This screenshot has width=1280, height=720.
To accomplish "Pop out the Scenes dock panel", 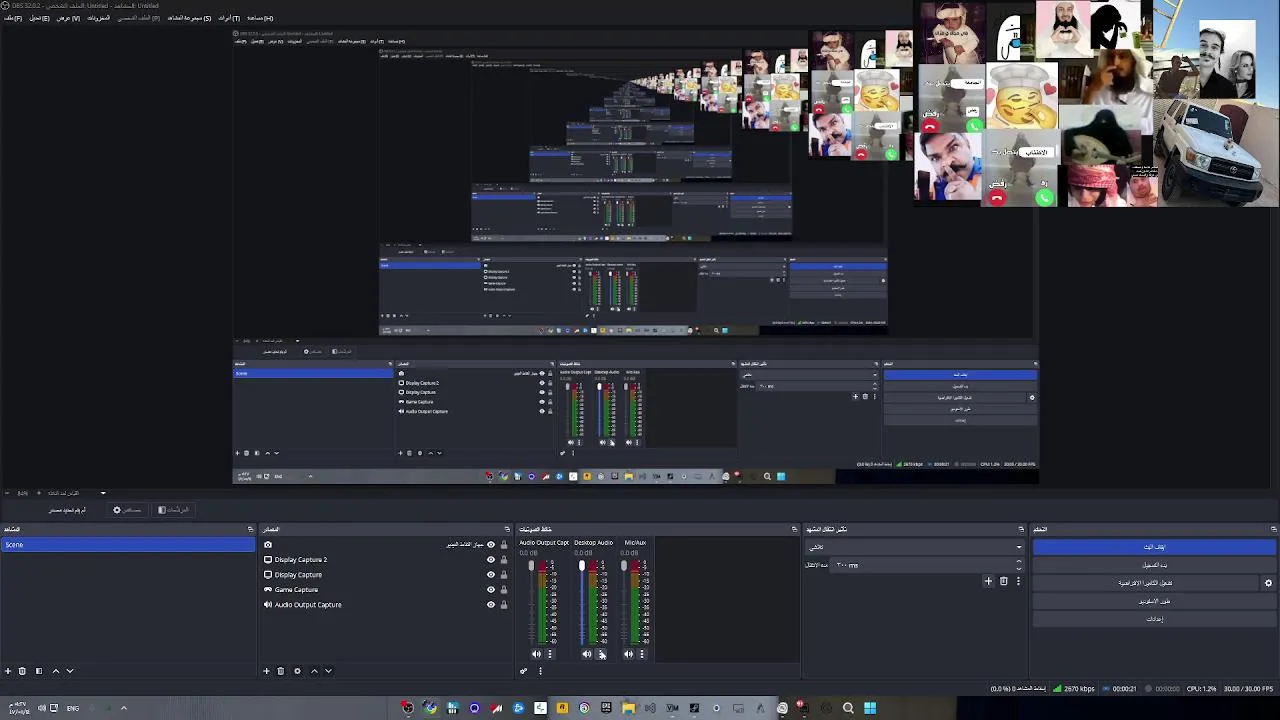I will pyautogui.click(x=250, y=529).
